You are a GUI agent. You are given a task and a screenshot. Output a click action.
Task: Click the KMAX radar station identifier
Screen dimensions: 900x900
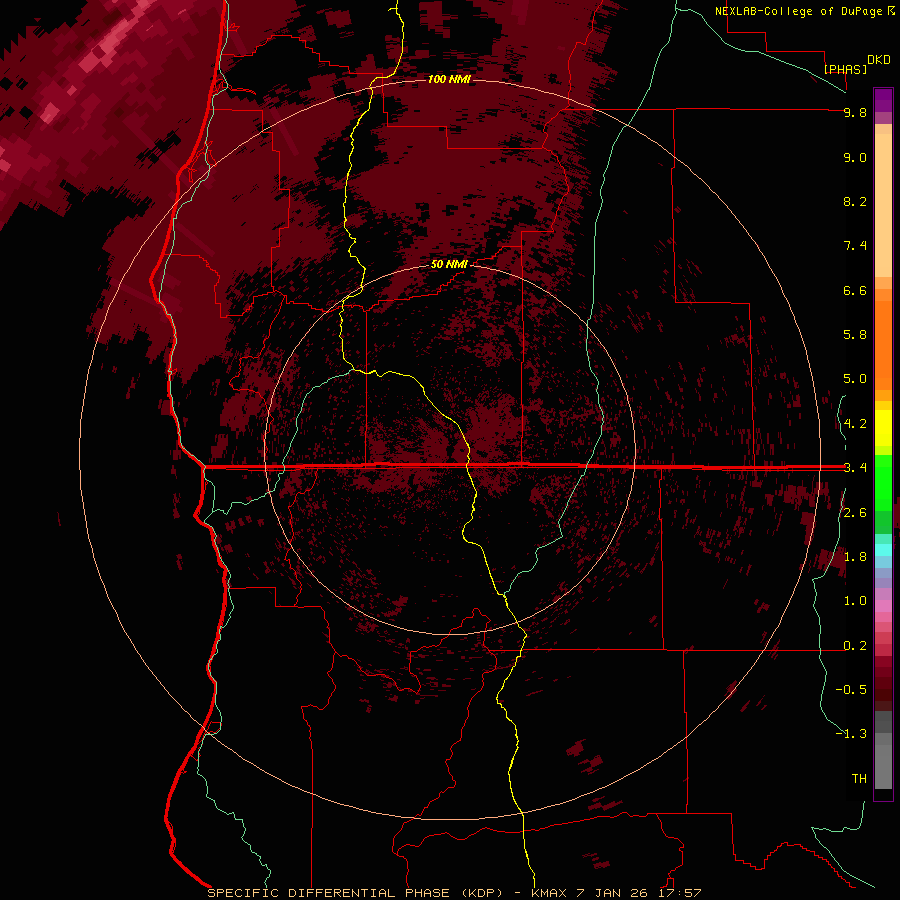click(549, 893)
